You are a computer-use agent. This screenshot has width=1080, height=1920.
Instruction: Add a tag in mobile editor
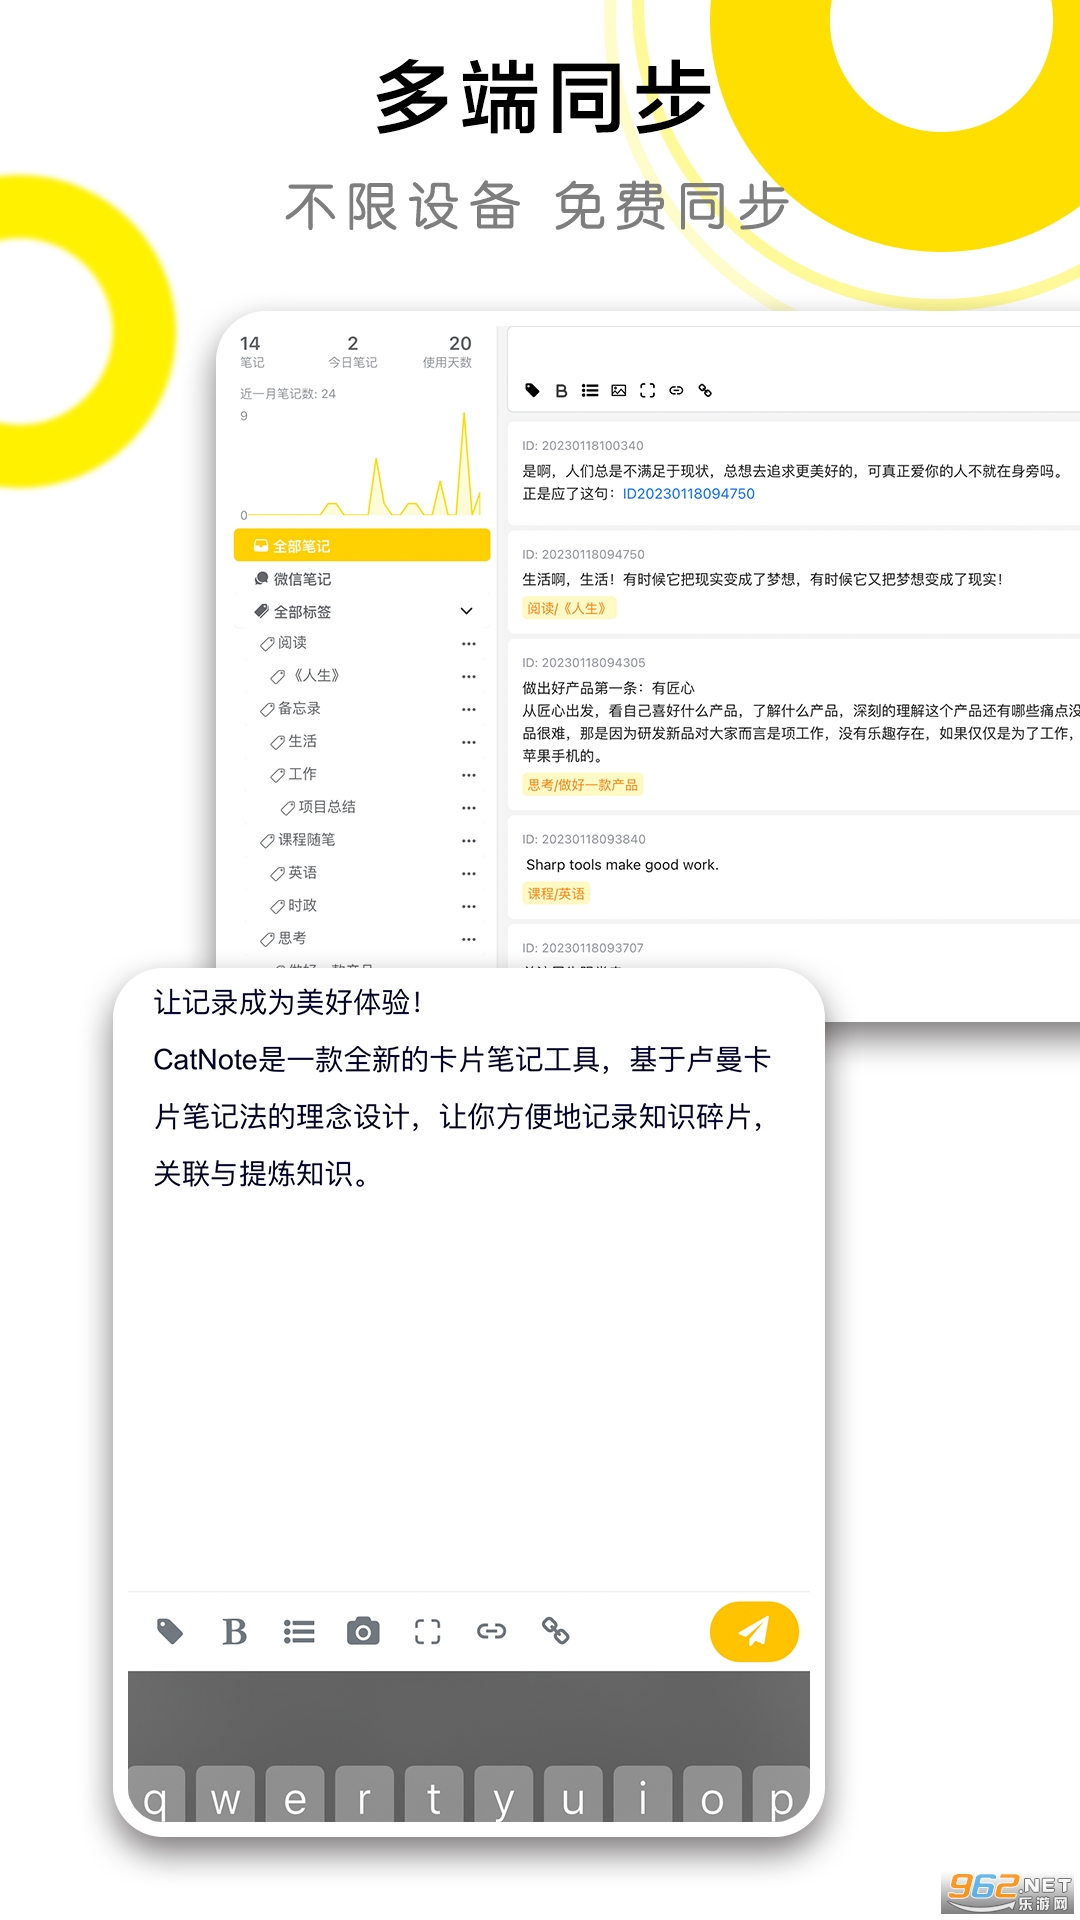[170, 1632]
